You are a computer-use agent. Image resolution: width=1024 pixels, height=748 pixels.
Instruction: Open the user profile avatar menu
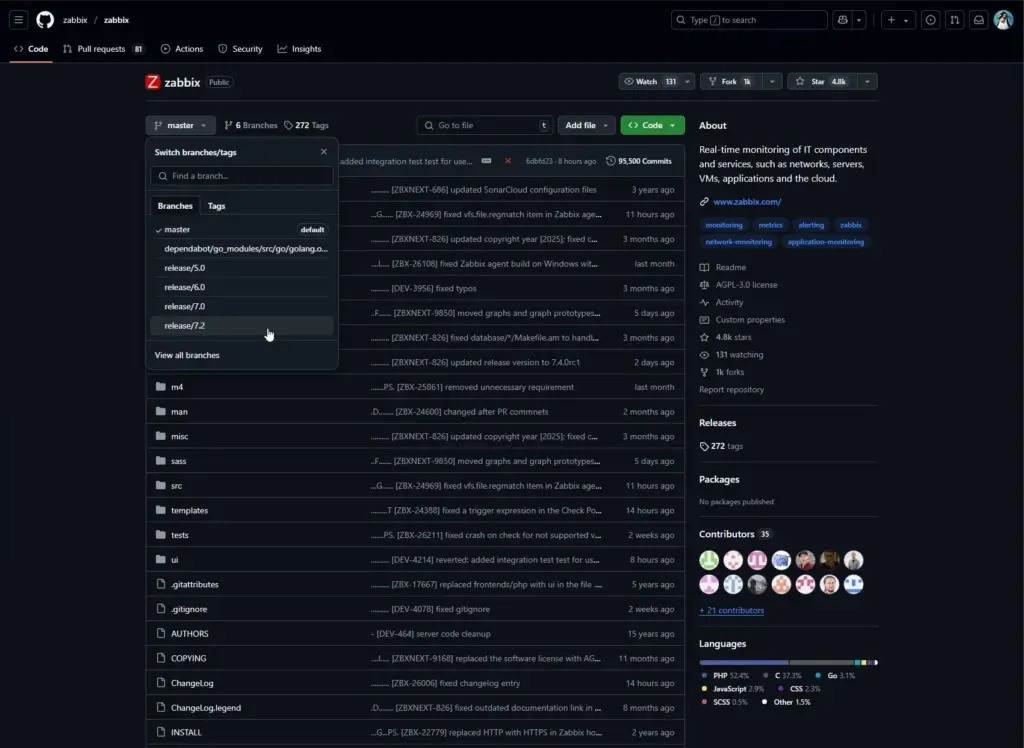(1003, 20)
